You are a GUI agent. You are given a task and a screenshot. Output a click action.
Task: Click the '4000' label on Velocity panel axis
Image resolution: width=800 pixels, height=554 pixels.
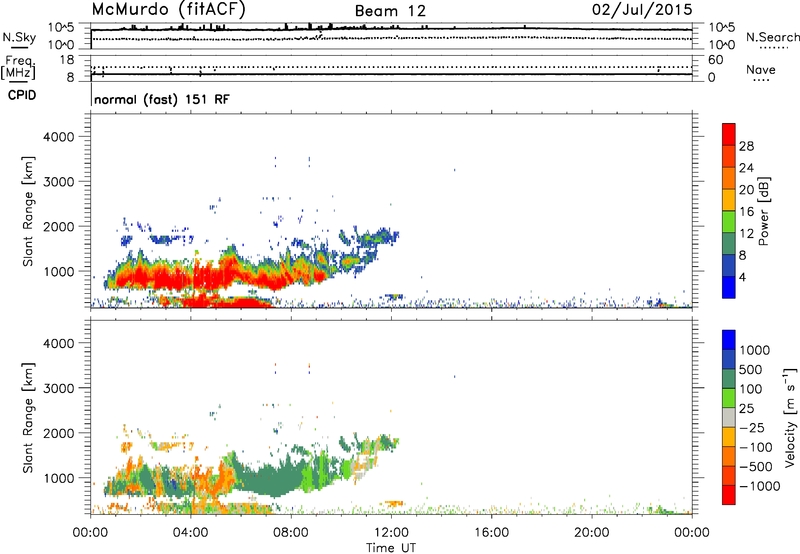click(x=59, y=343)
